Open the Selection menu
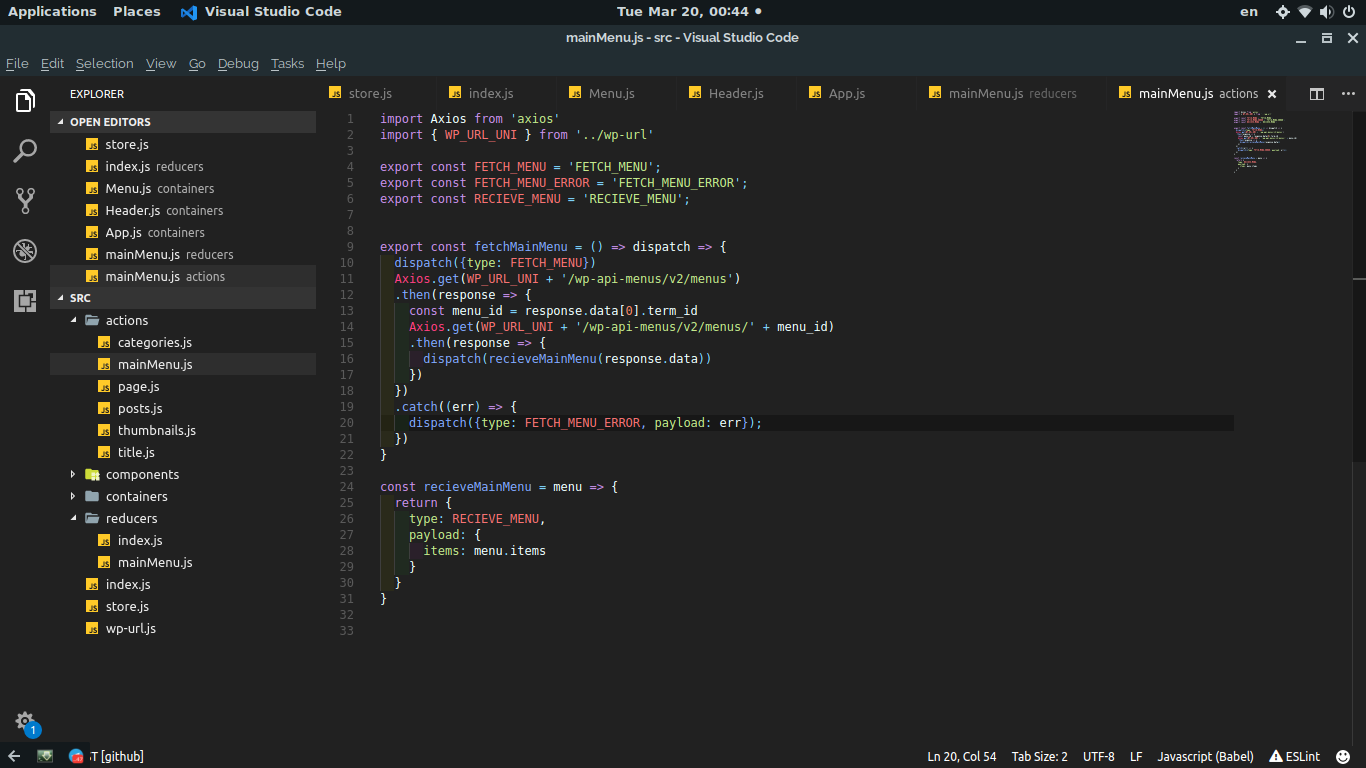 point(104,63)
